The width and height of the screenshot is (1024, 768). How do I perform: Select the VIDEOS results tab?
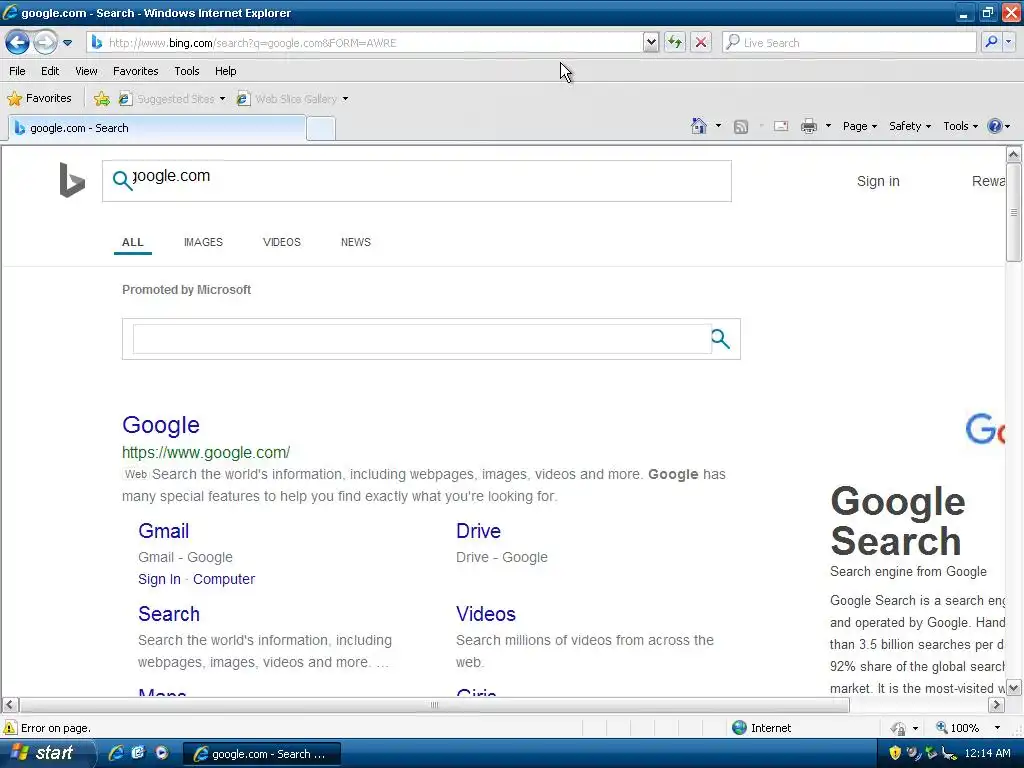point(281,242)
